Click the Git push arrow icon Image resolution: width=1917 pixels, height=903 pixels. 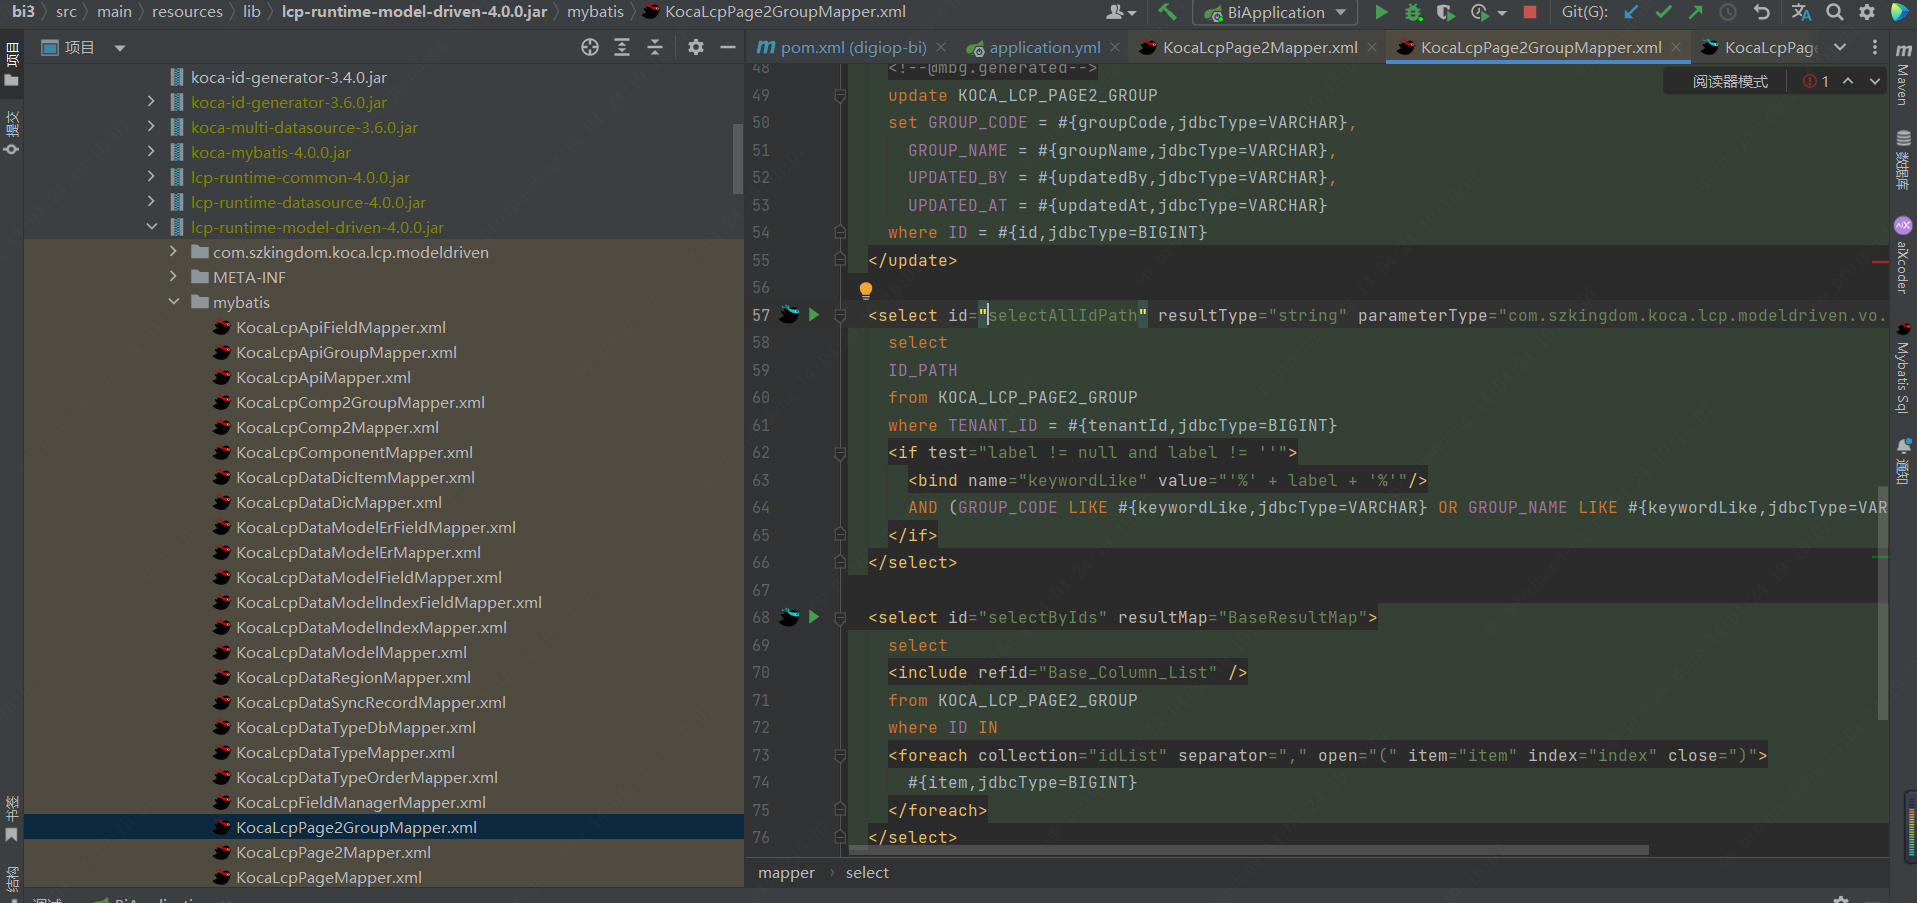pyautogui.click(x=1695, y=12)
